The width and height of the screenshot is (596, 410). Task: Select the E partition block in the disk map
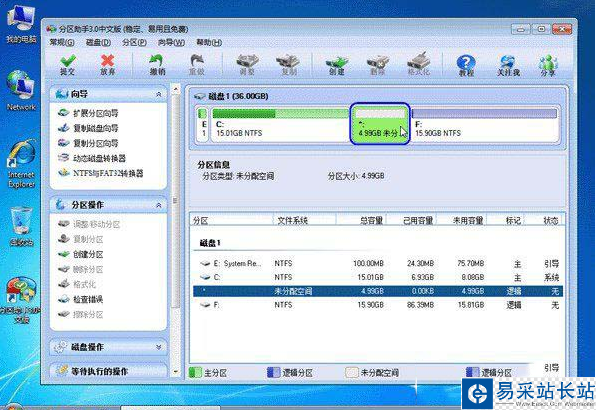point(203,124)
